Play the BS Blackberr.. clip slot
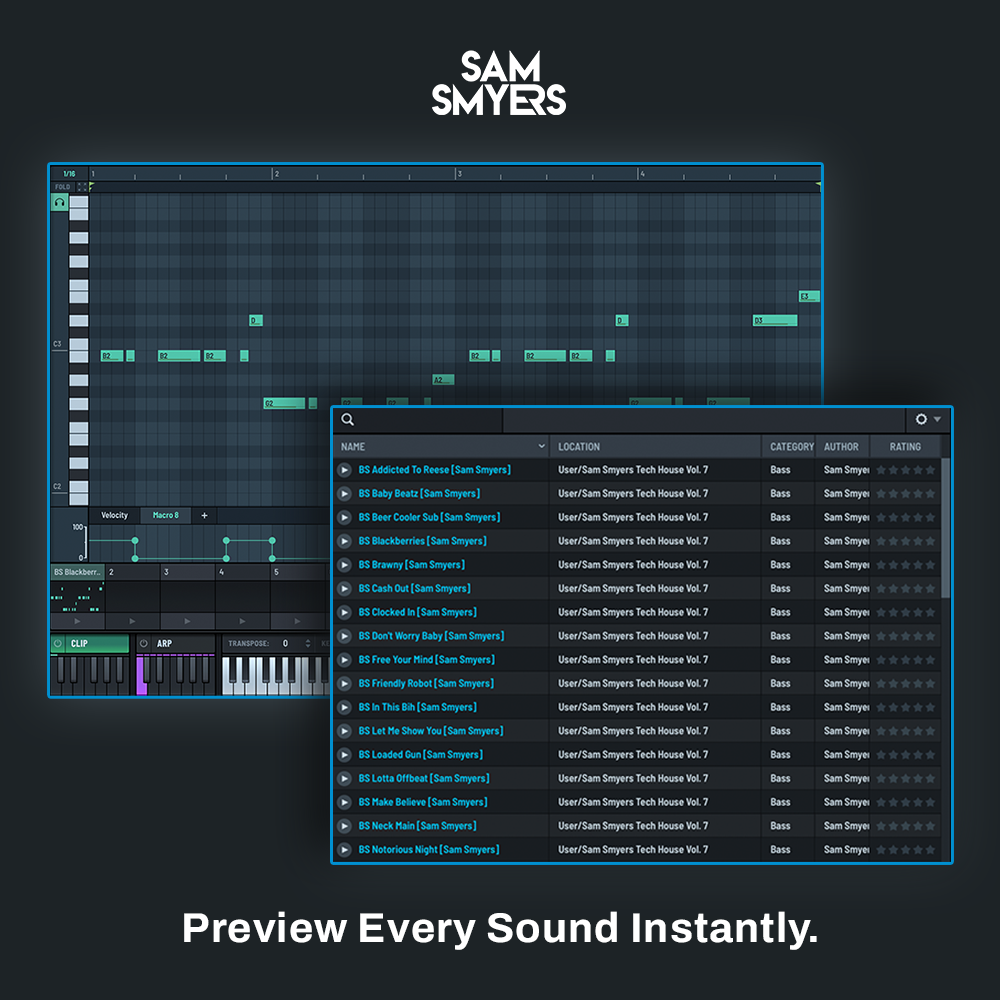 pos(77,621)
